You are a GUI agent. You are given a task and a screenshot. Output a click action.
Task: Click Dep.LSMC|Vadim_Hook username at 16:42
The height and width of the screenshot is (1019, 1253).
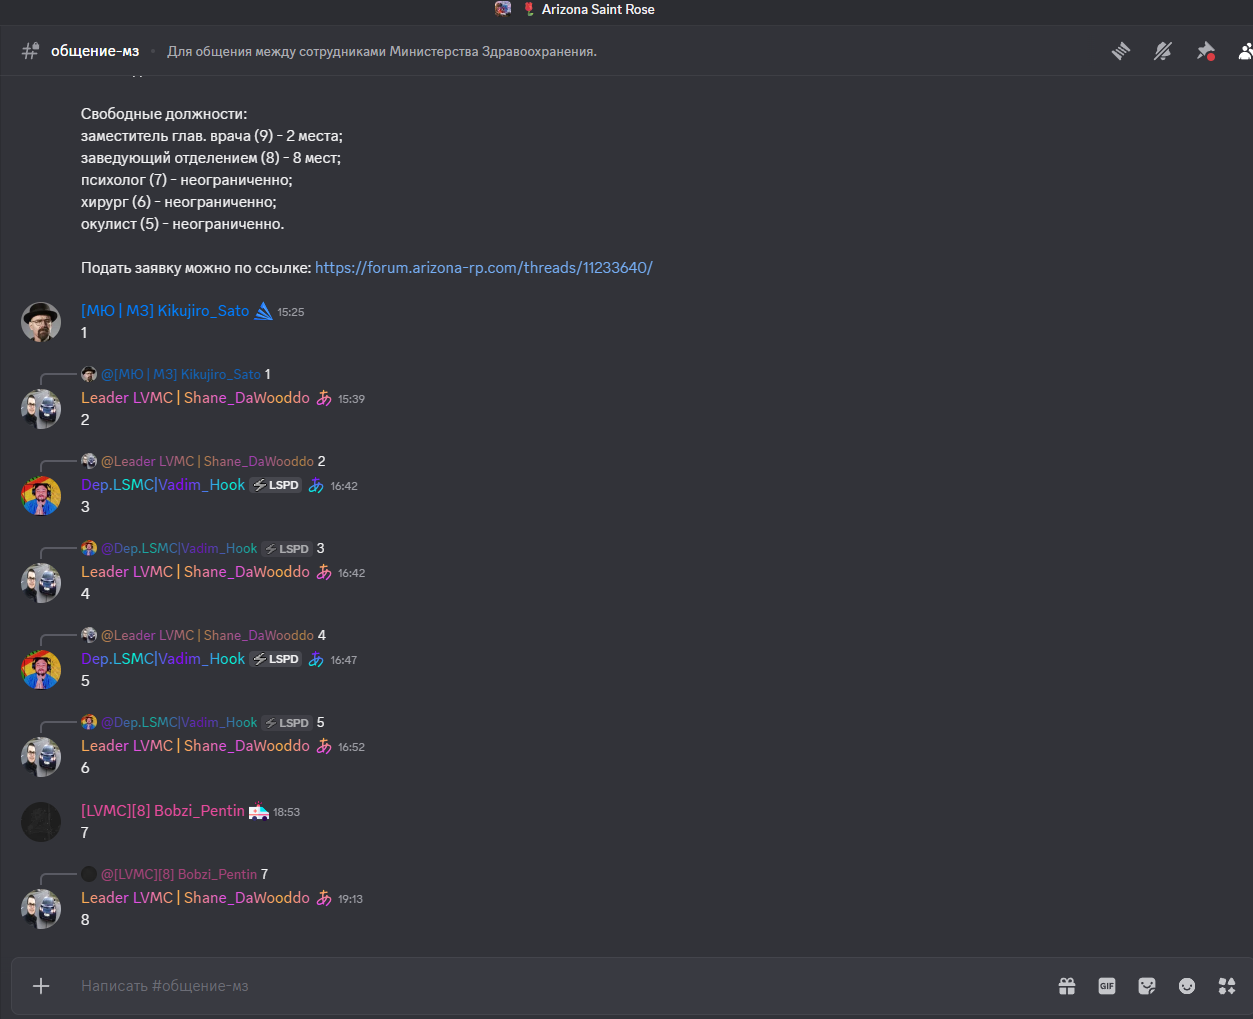(x=163, y=485)
